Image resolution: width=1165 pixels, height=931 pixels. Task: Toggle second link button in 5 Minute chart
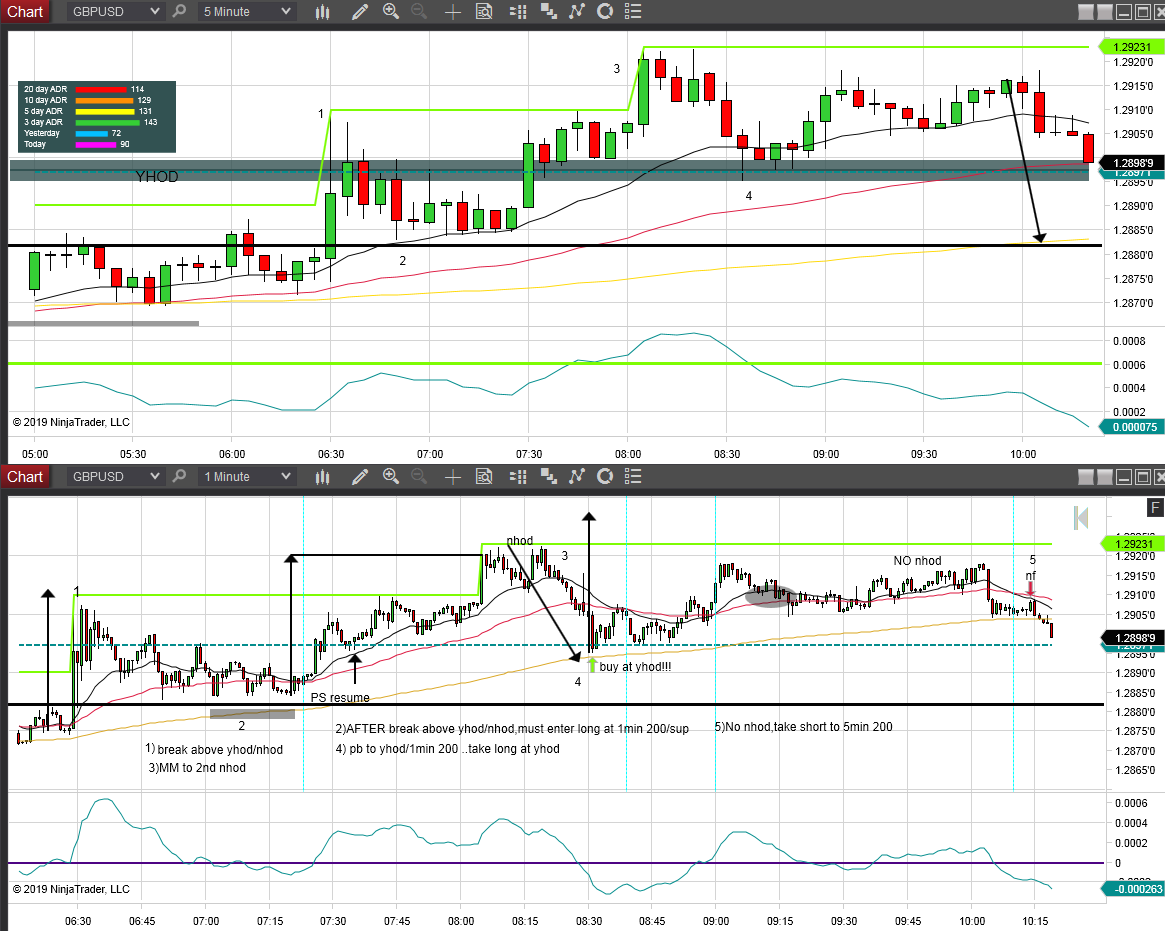point(1104,11)
